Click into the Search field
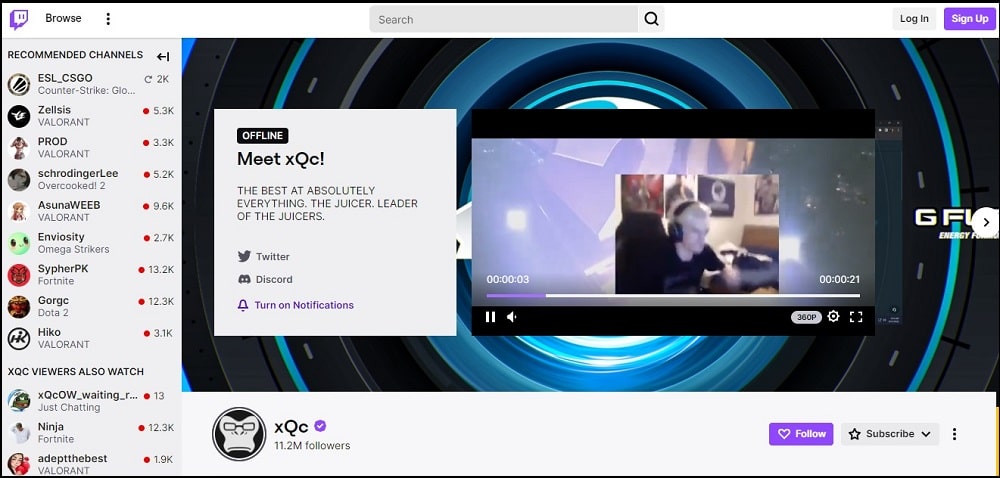Image resolution: width=1000 pixels, height=478 pixels. pos(504,19)
